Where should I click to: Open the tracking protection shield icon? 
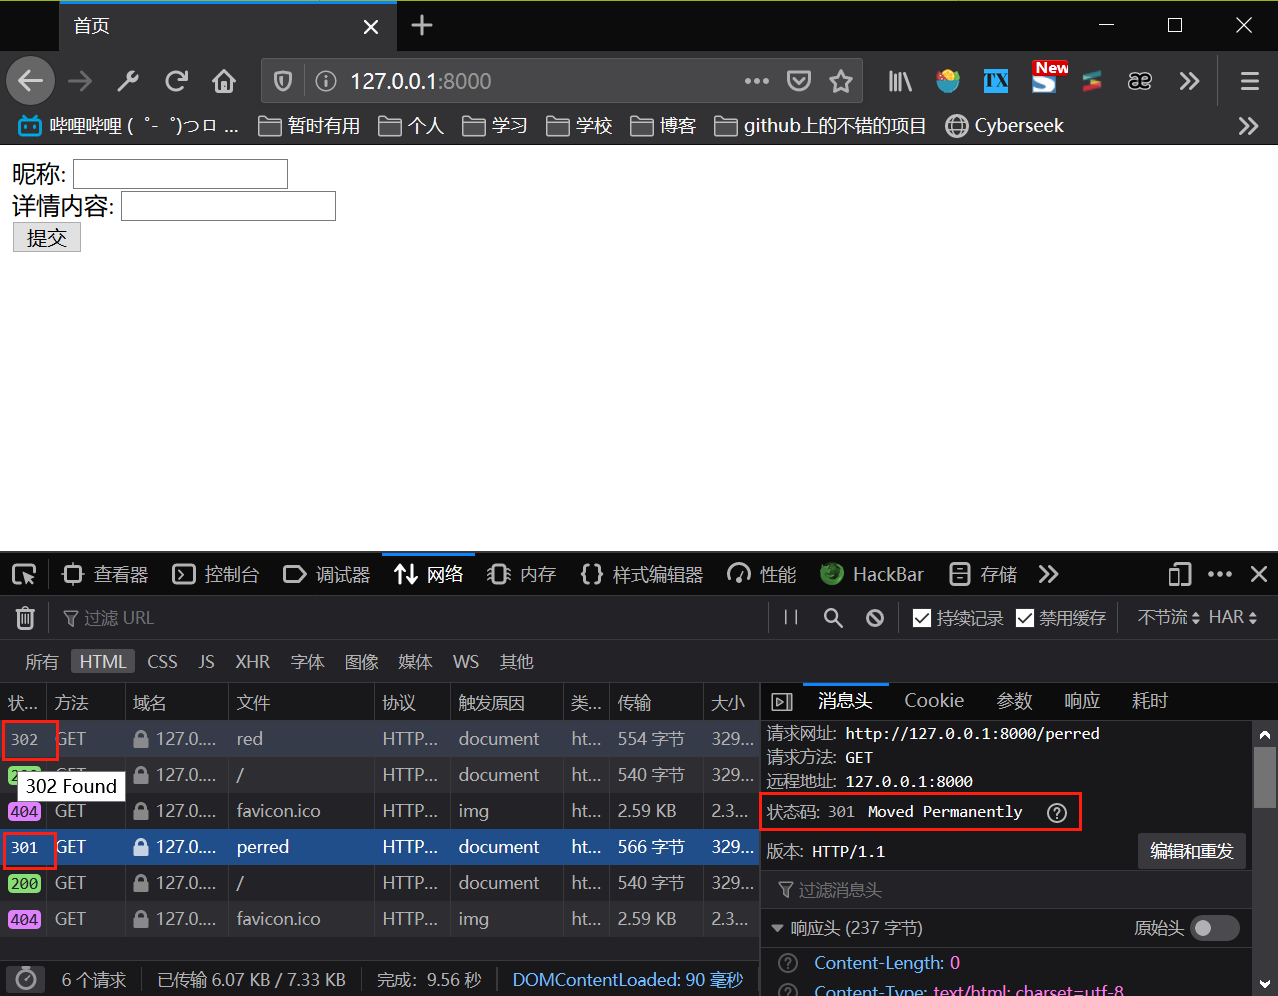click(283, 81)
